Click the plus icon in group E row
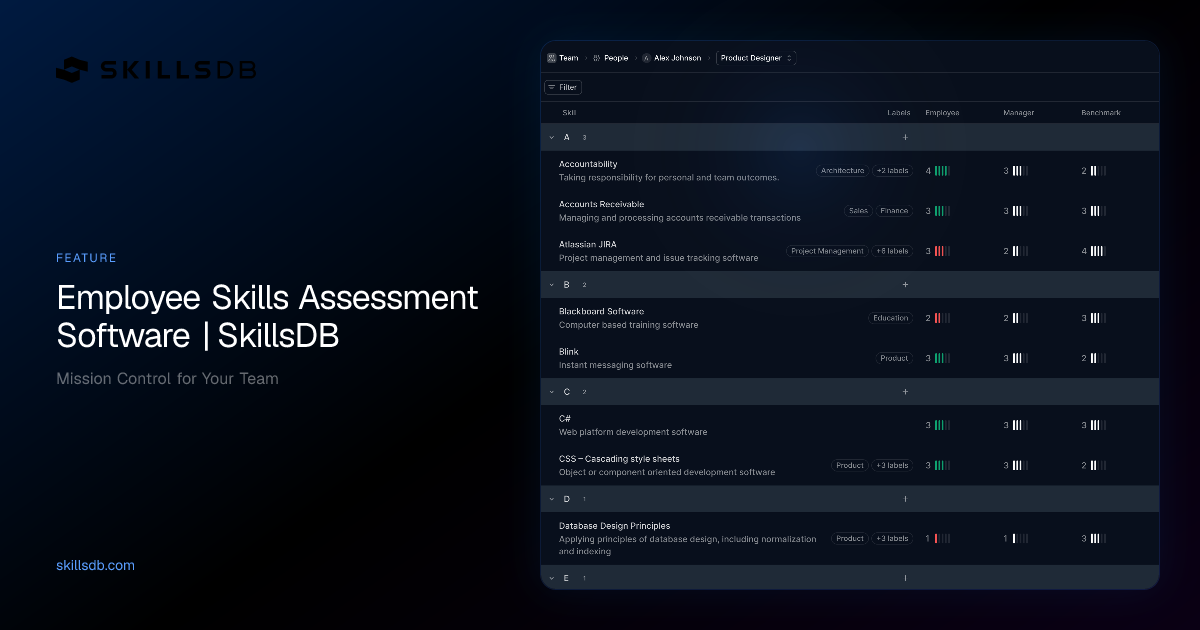Image resolution: width=1200 pixels, height=630 pixels. (x=905, y=578)
